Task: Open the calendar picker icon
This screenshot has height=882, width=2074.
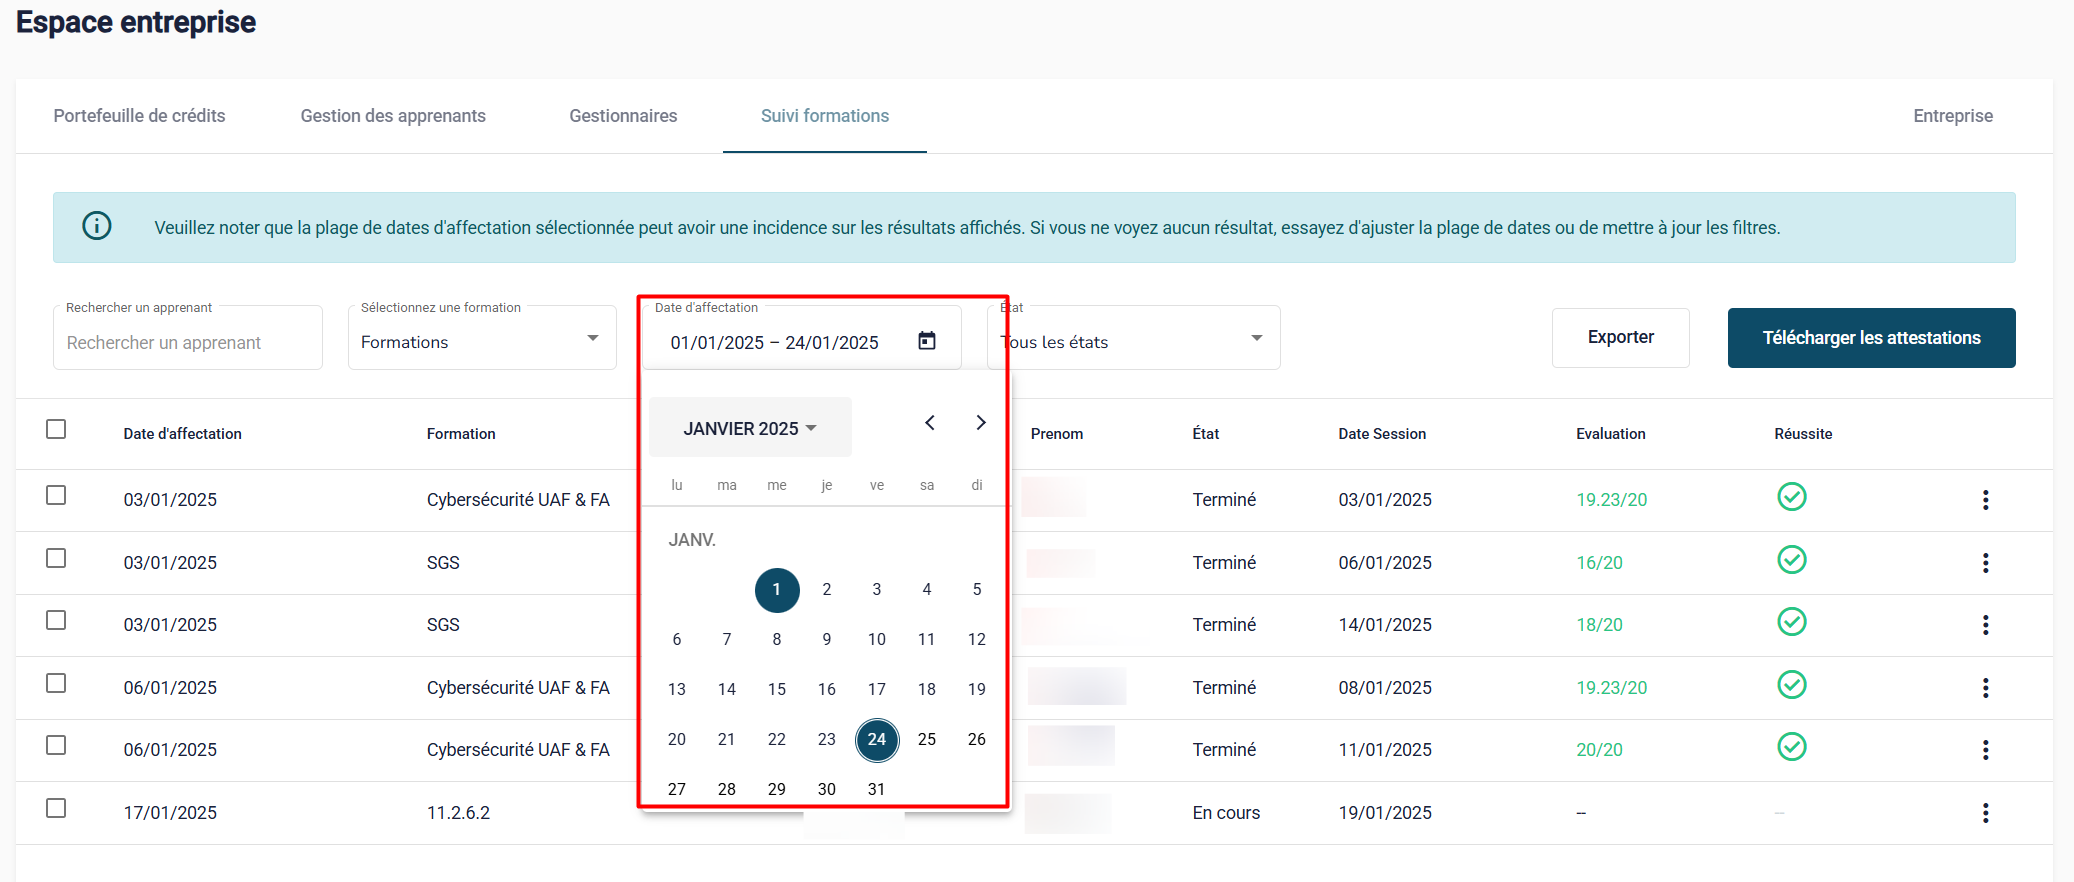Action: point(927,341)
